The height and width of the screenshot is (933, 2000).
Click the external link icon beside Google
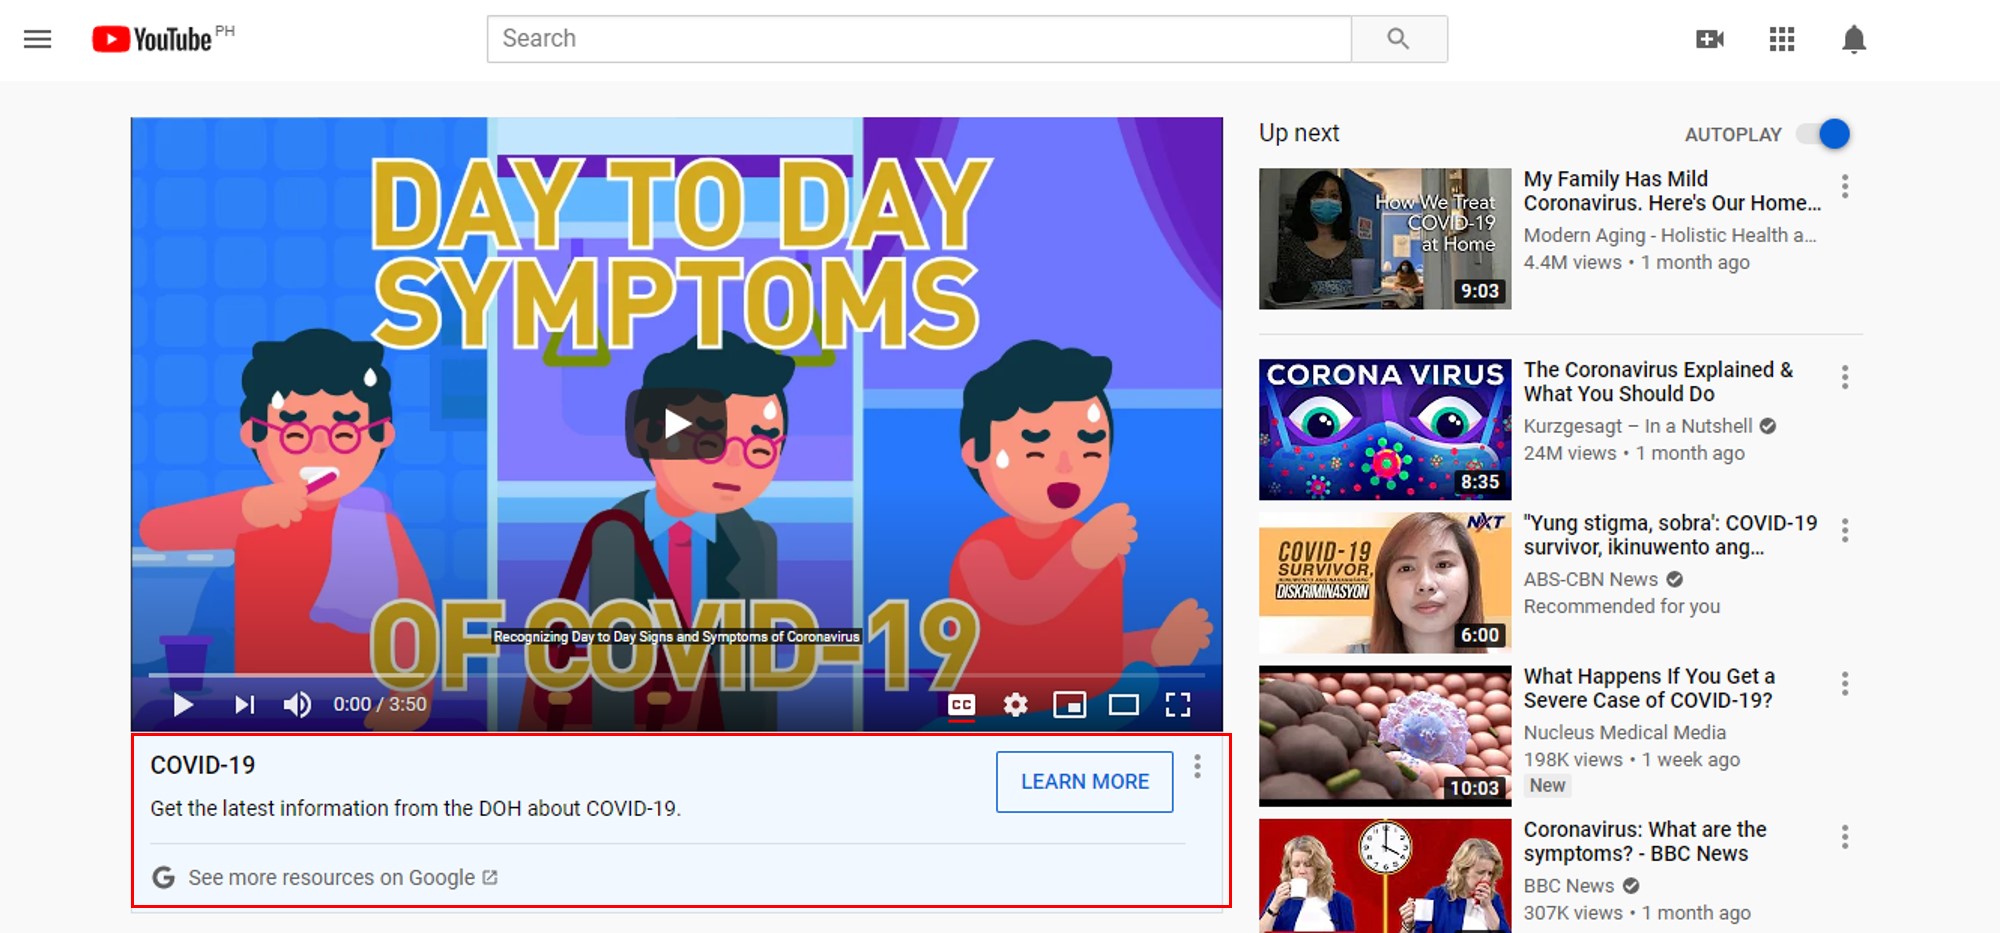point(490,877)
